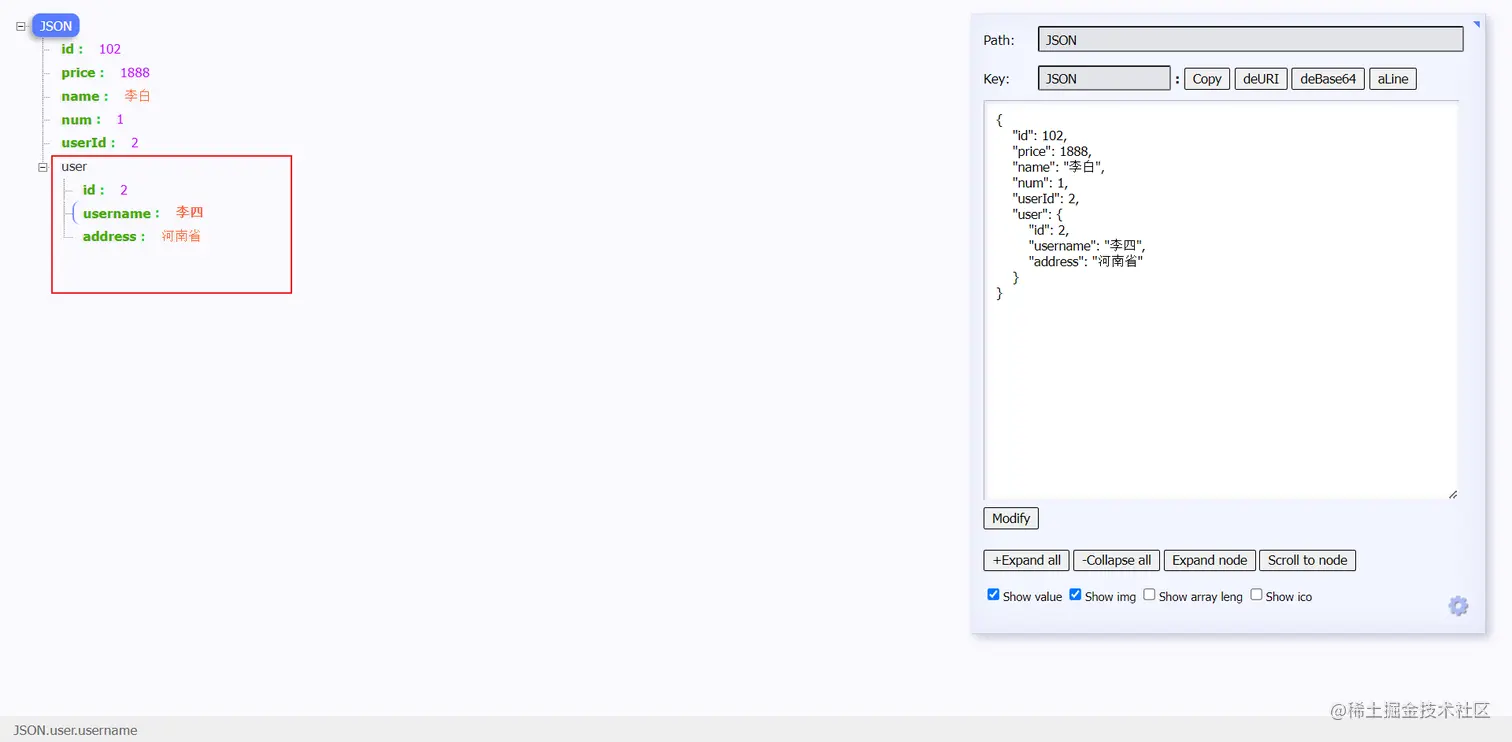Focus the Path input field
The image size is (1512, 742).
click(1250, 40)
